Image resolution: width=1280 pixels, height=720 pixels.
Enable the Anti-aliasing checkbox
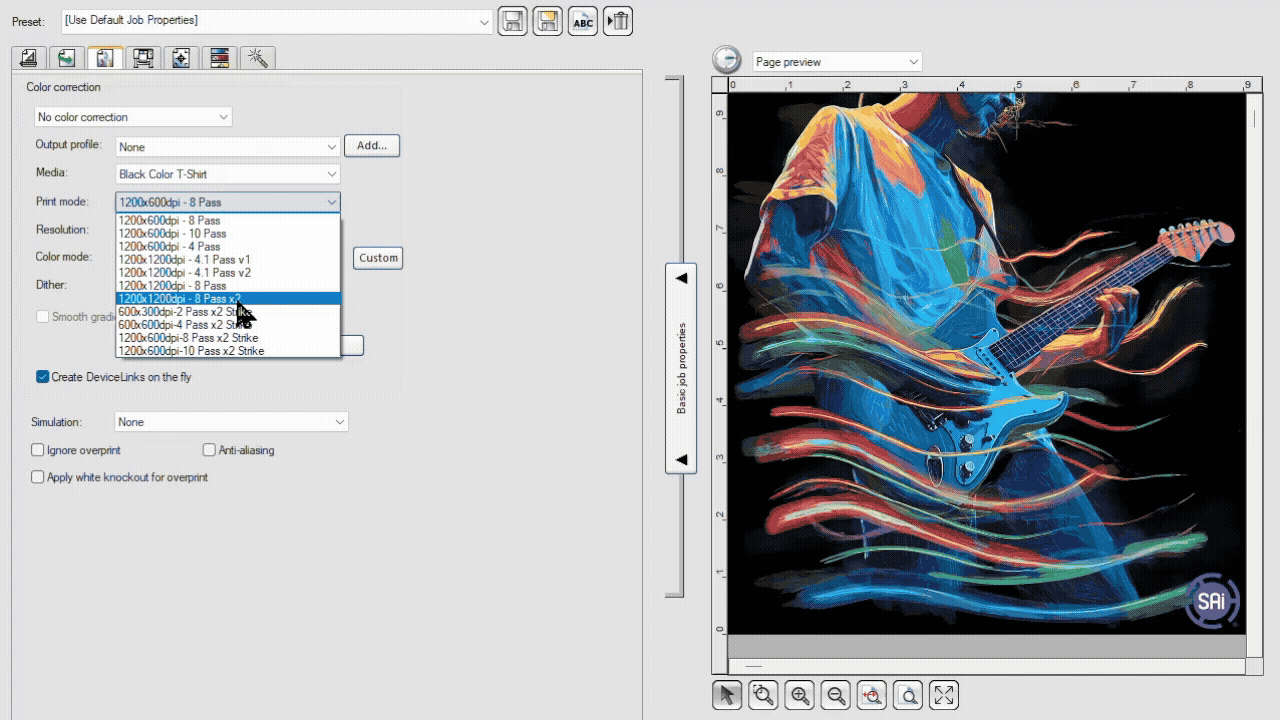[x=209, y=450]
